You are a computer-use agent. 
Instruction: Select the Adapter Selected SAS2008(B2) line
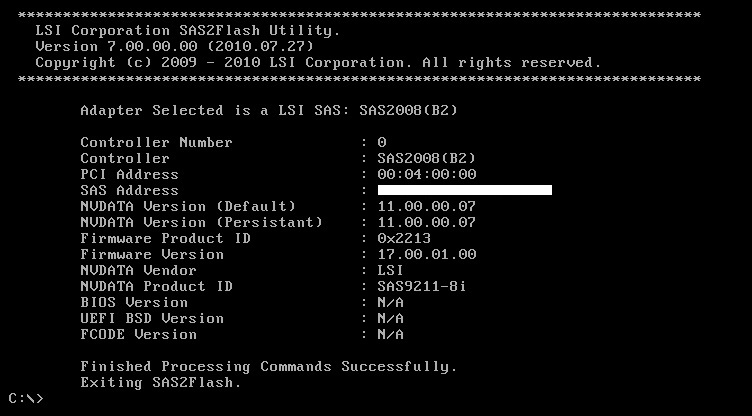coord(269,110)
